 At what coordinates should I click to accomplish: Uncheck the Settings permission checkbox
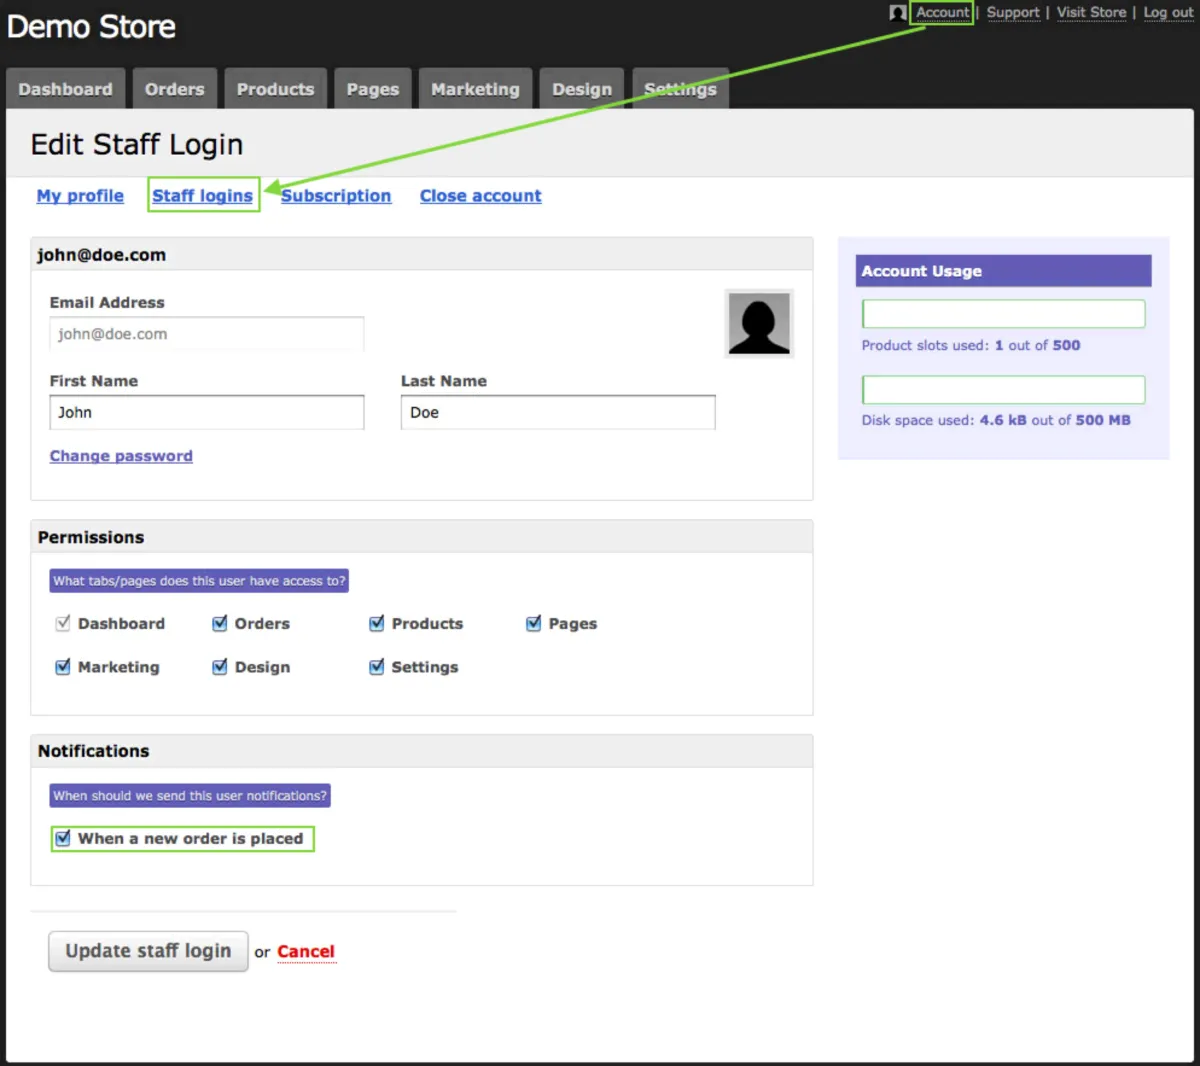(377, 667)
